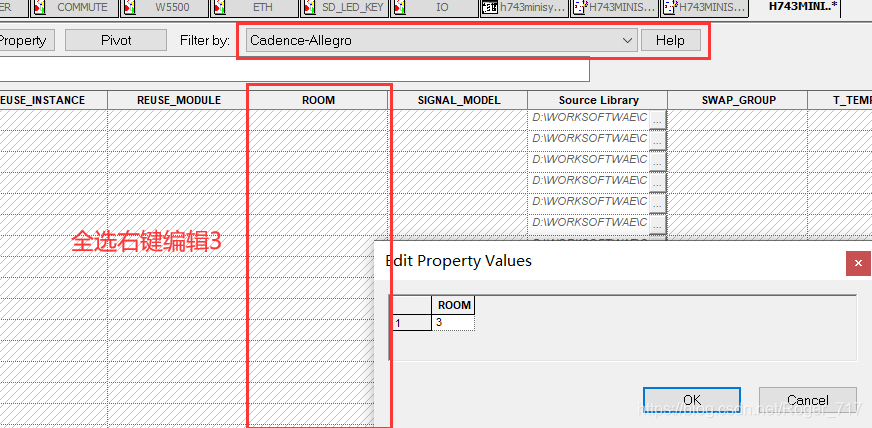Screen dimensions: 872x428
Task: Confirm with OK in Edit Property Values
Action: click(x=692, y=400)
